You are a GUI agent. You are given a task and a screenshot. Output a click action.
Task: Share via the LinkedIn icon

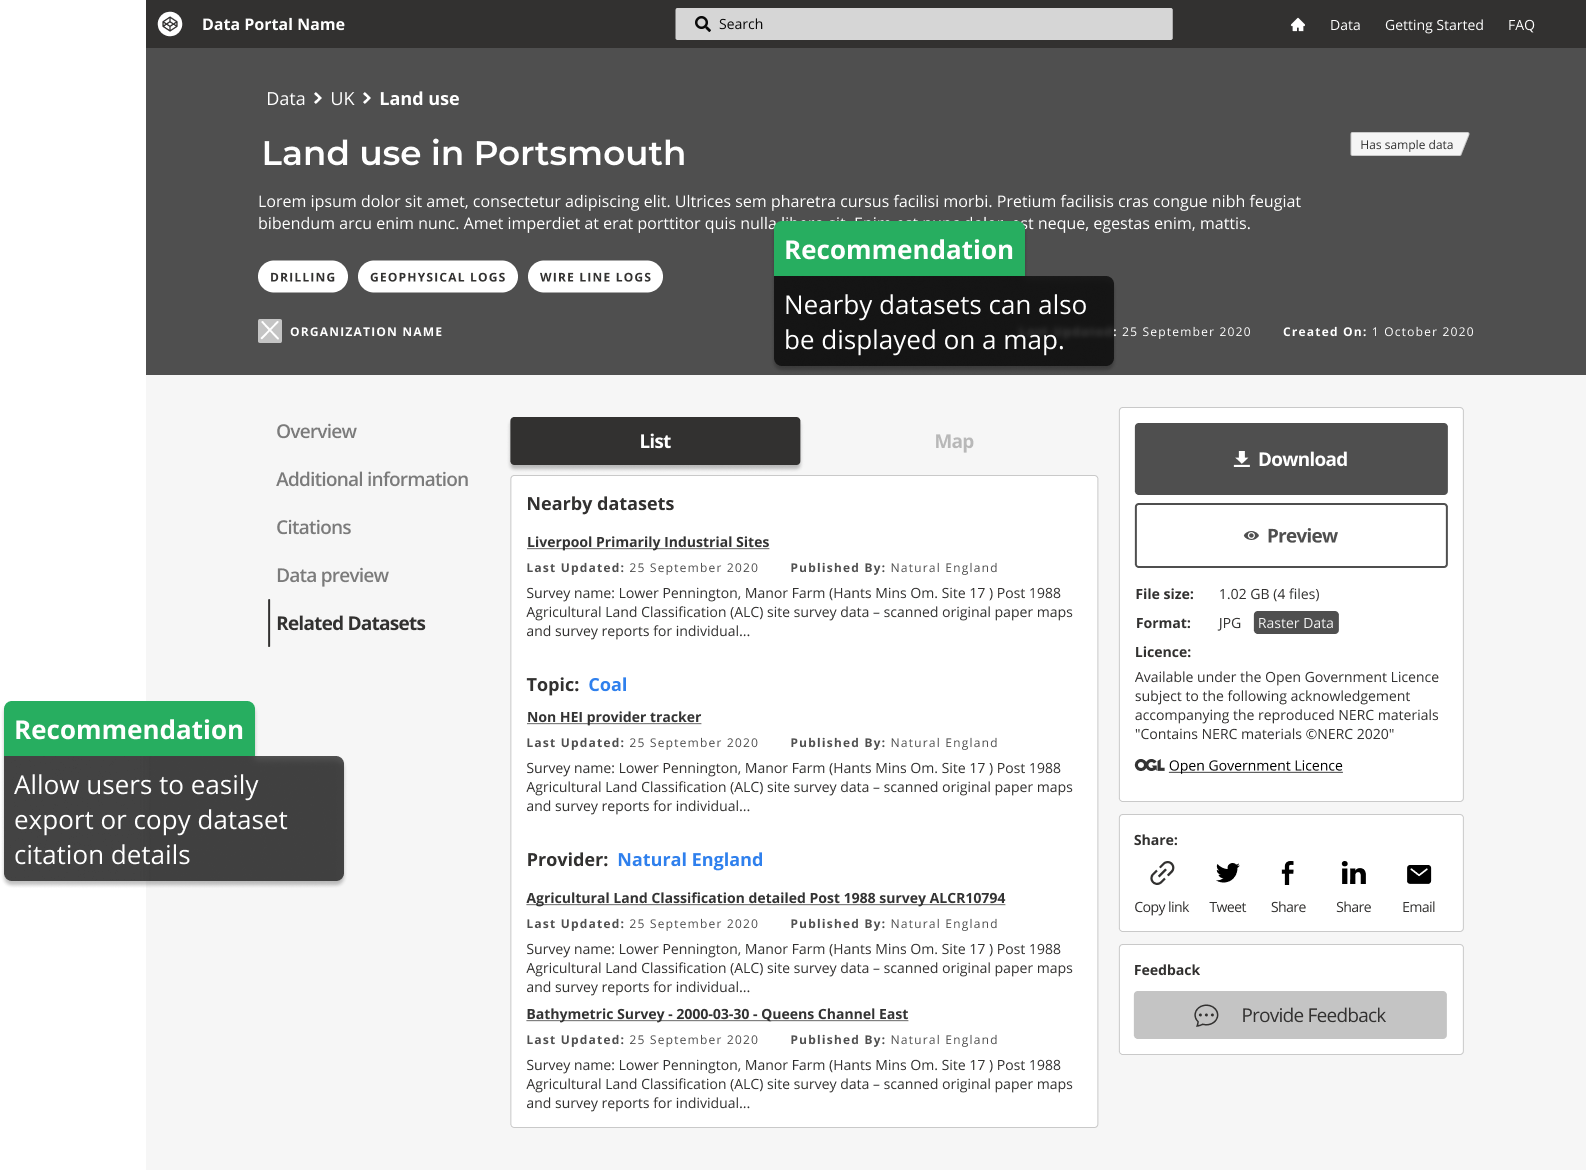(1353, 873)
